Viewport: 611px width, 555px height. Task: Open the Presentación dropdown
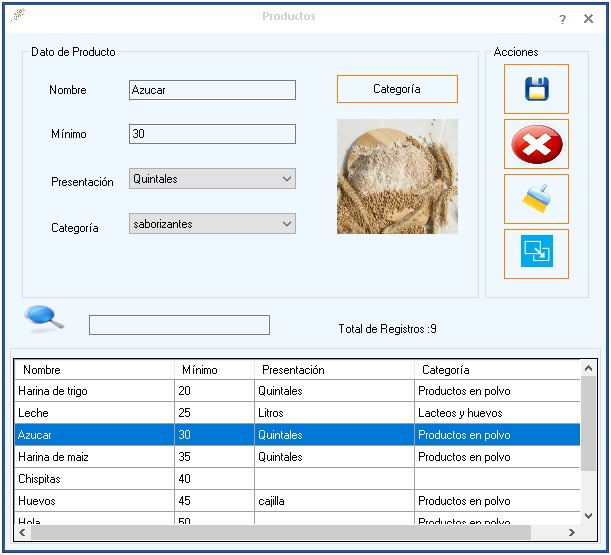tap(212, 179)
